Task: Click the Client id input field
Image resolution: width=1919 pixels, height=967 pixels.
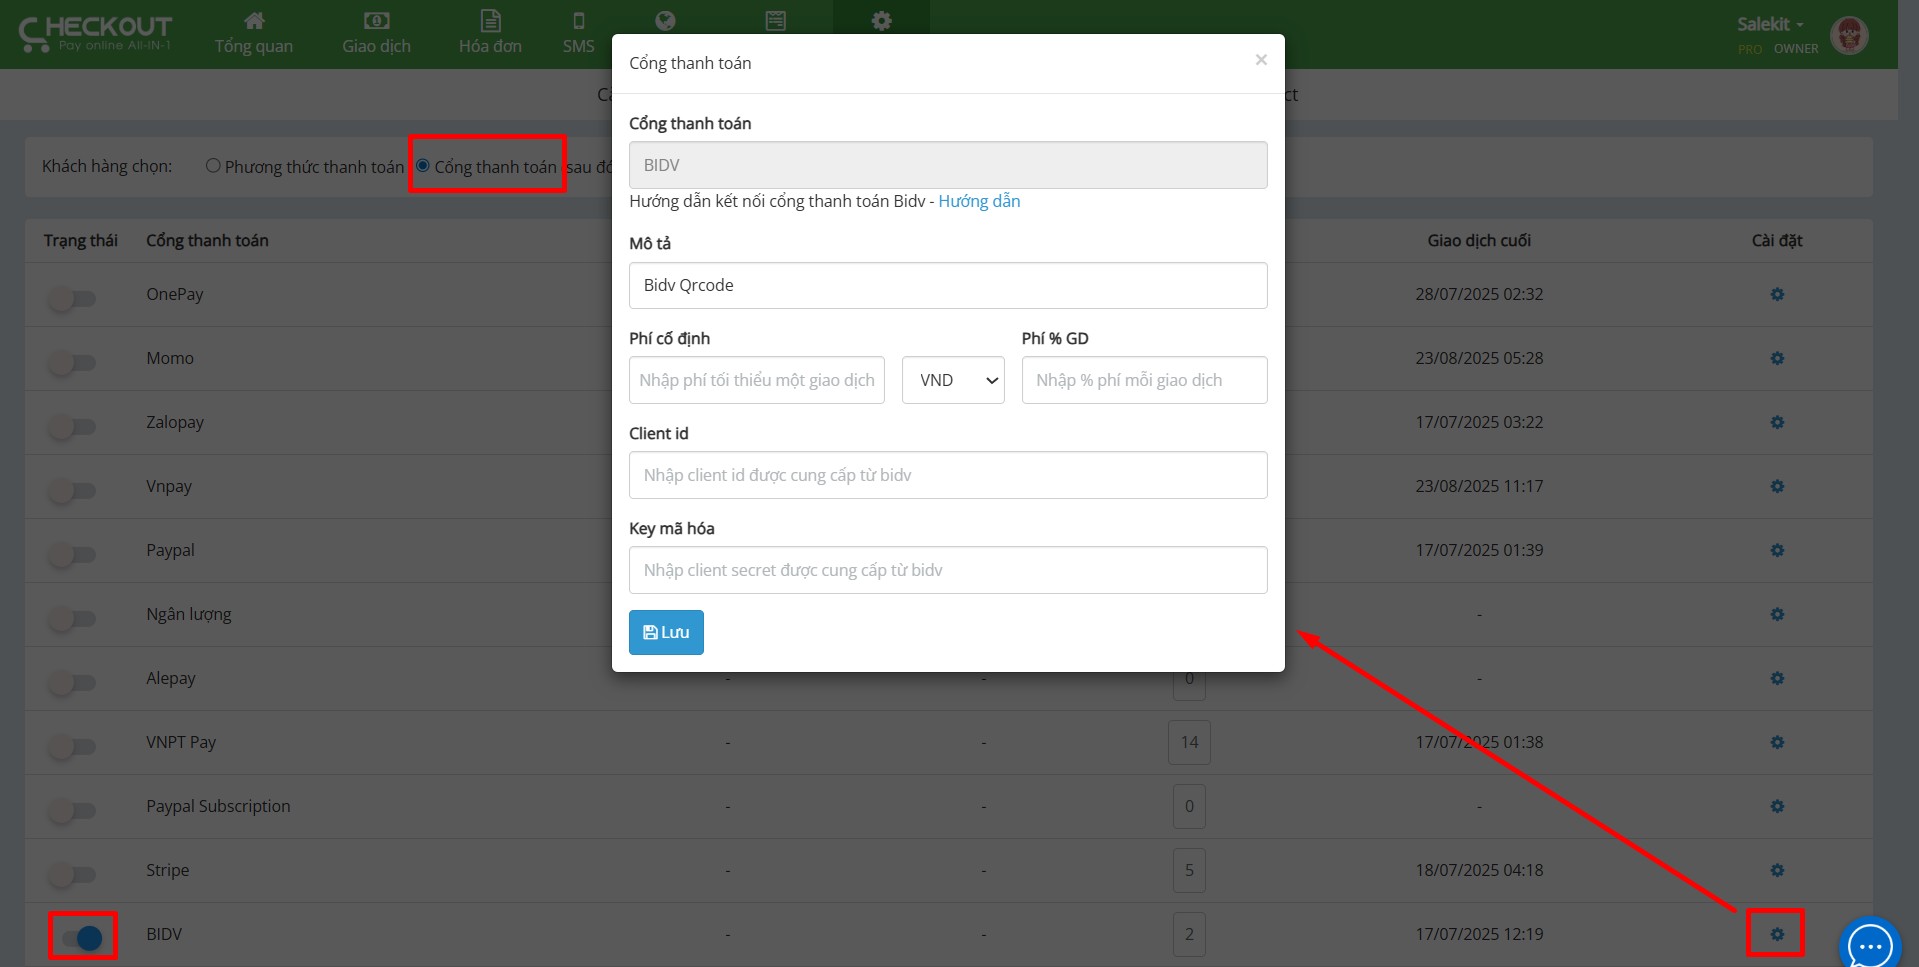Action: coord(947,475)
